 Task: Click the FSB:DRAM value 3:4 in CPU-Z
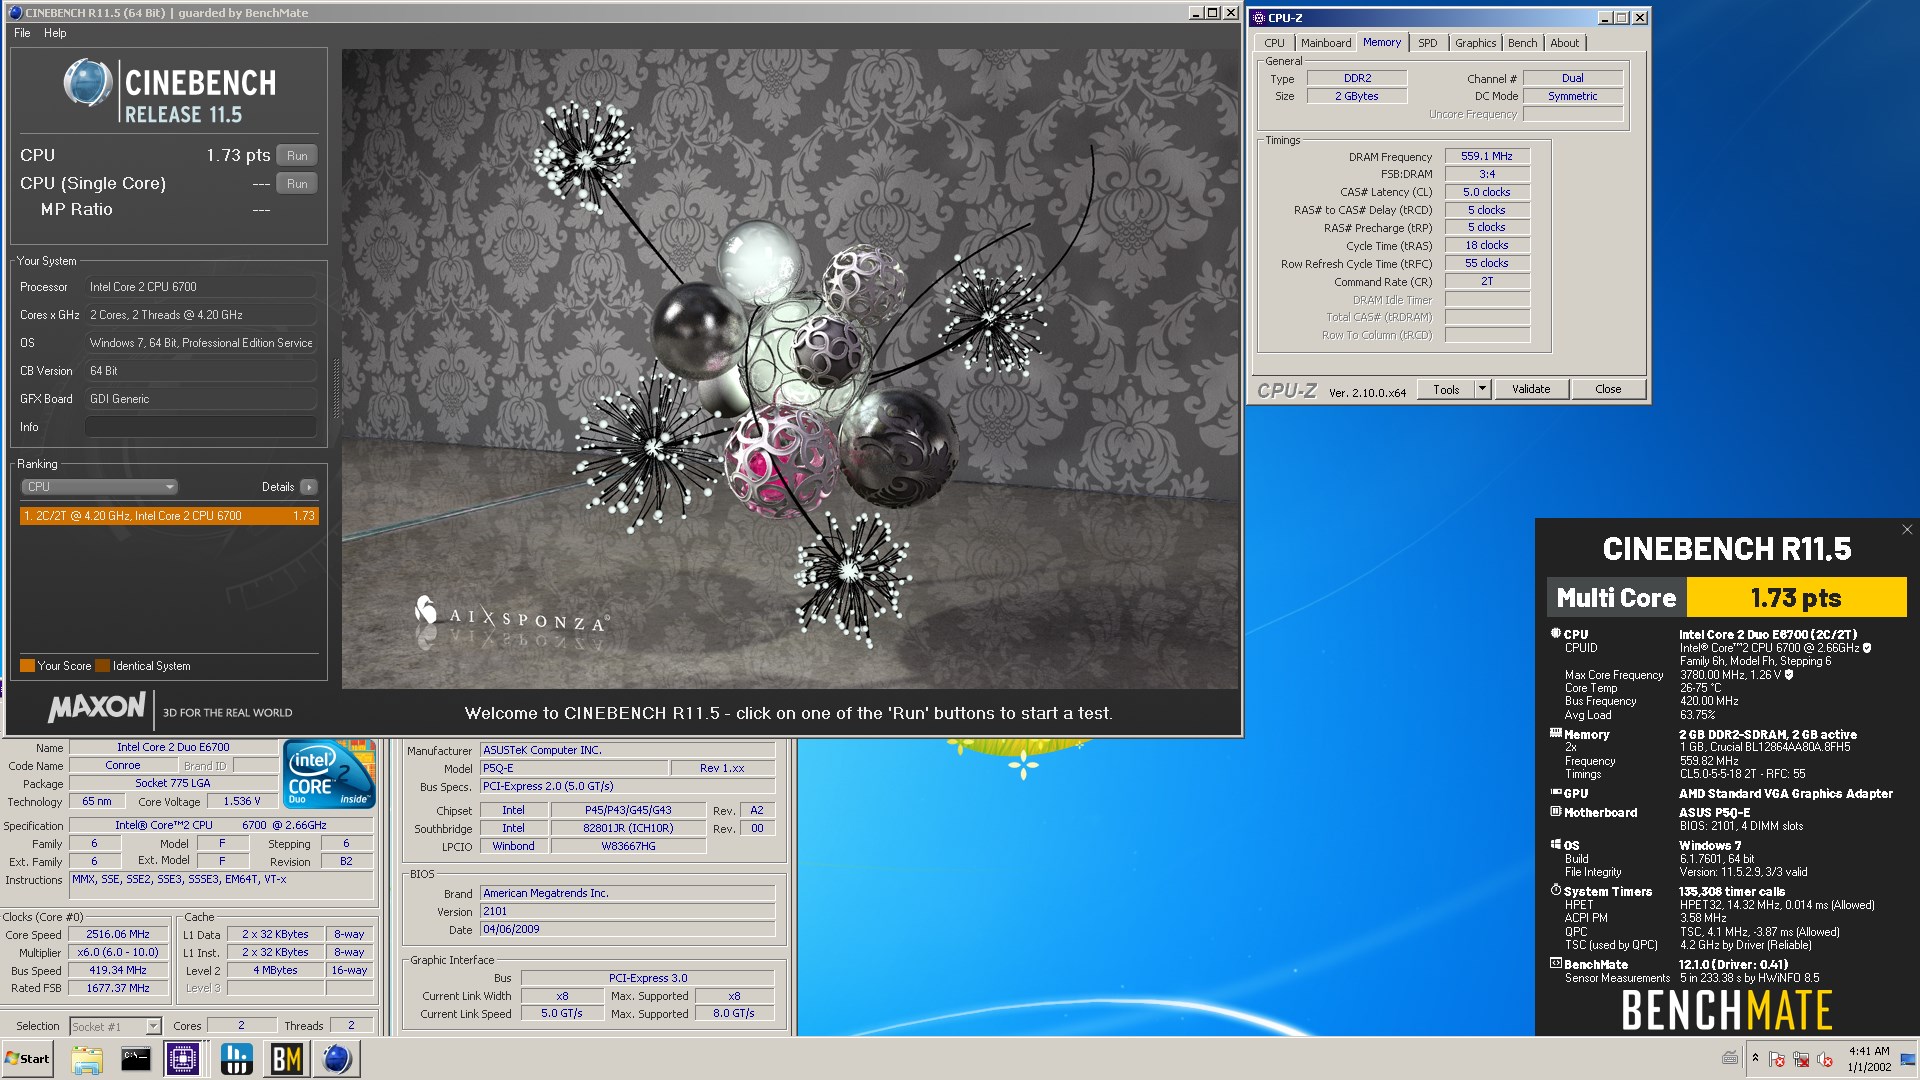tap(1487, 174)
